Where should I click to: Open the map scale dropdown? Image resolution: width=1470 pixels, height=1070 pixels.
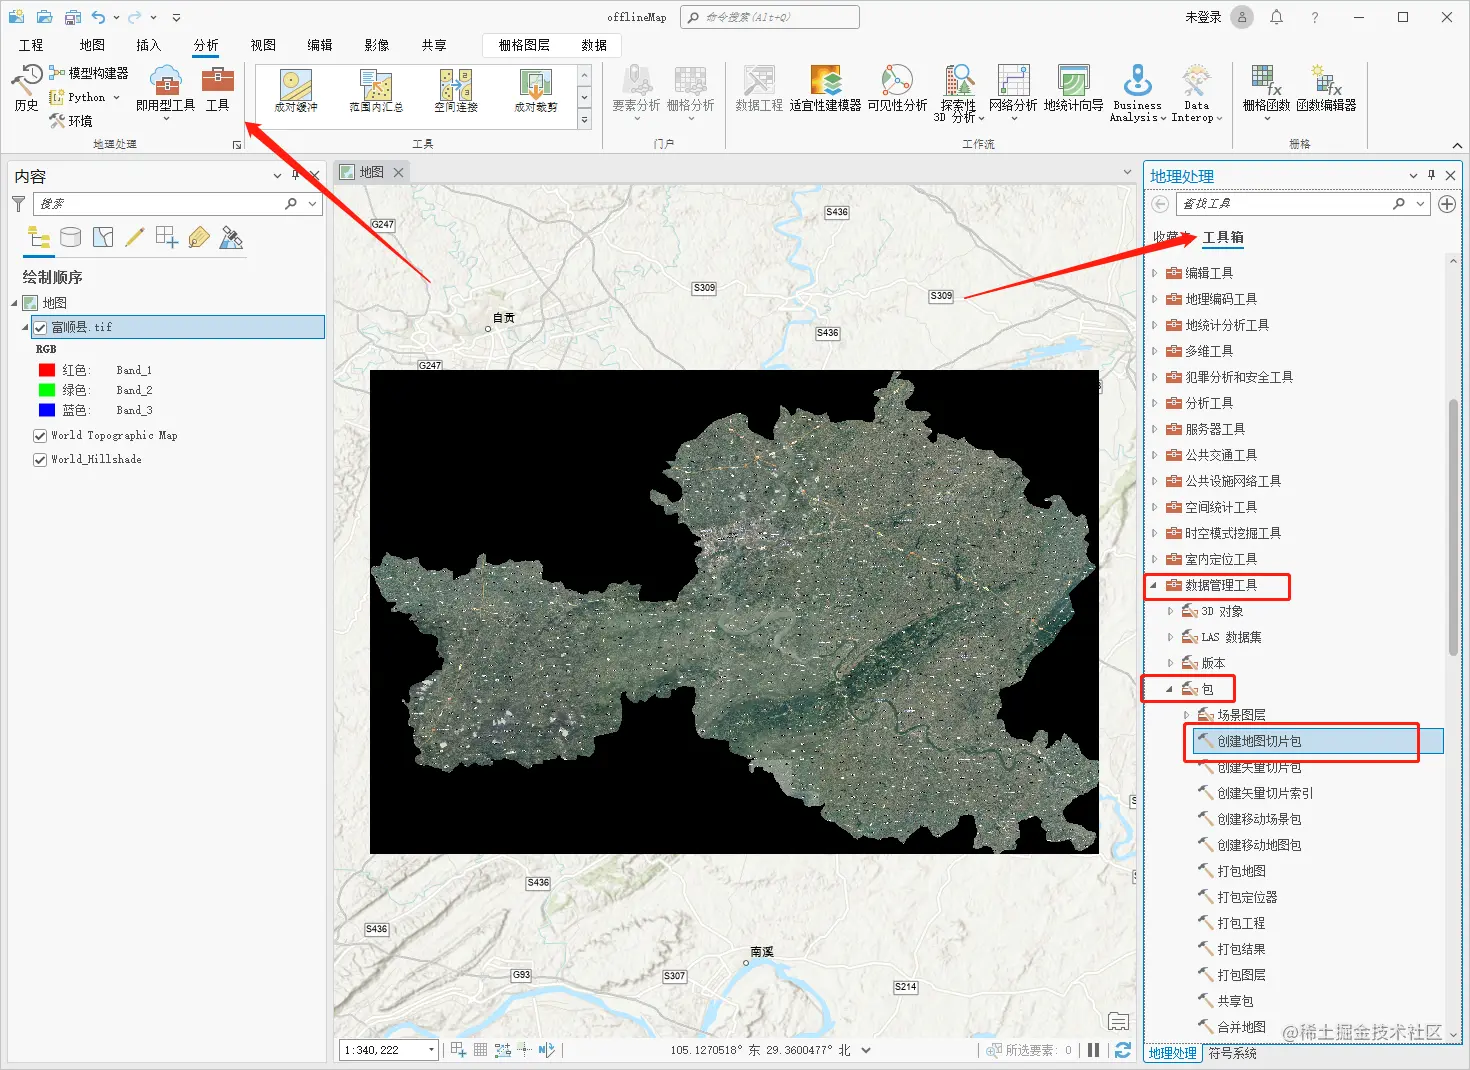click(431, 1050)
